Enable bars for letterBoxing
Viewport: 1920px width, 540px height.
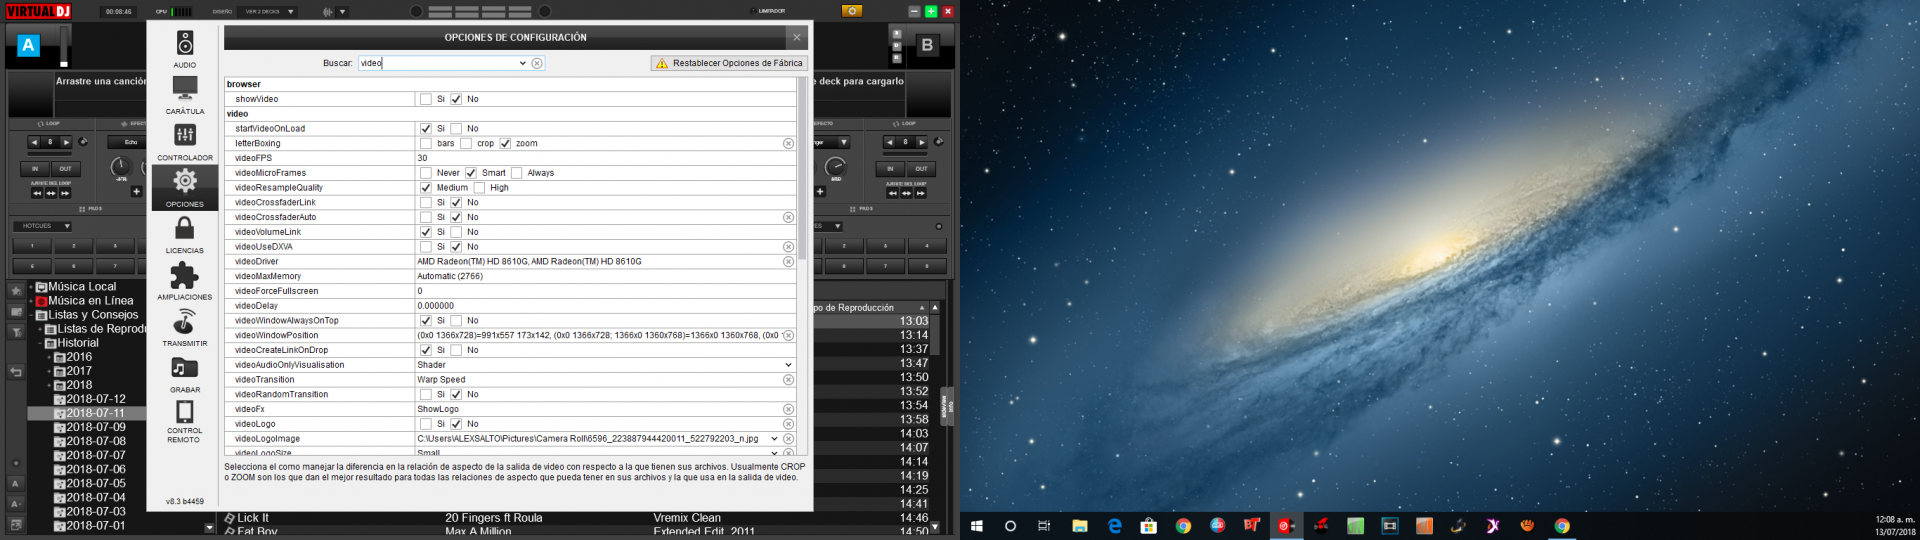tap(426, 144)
